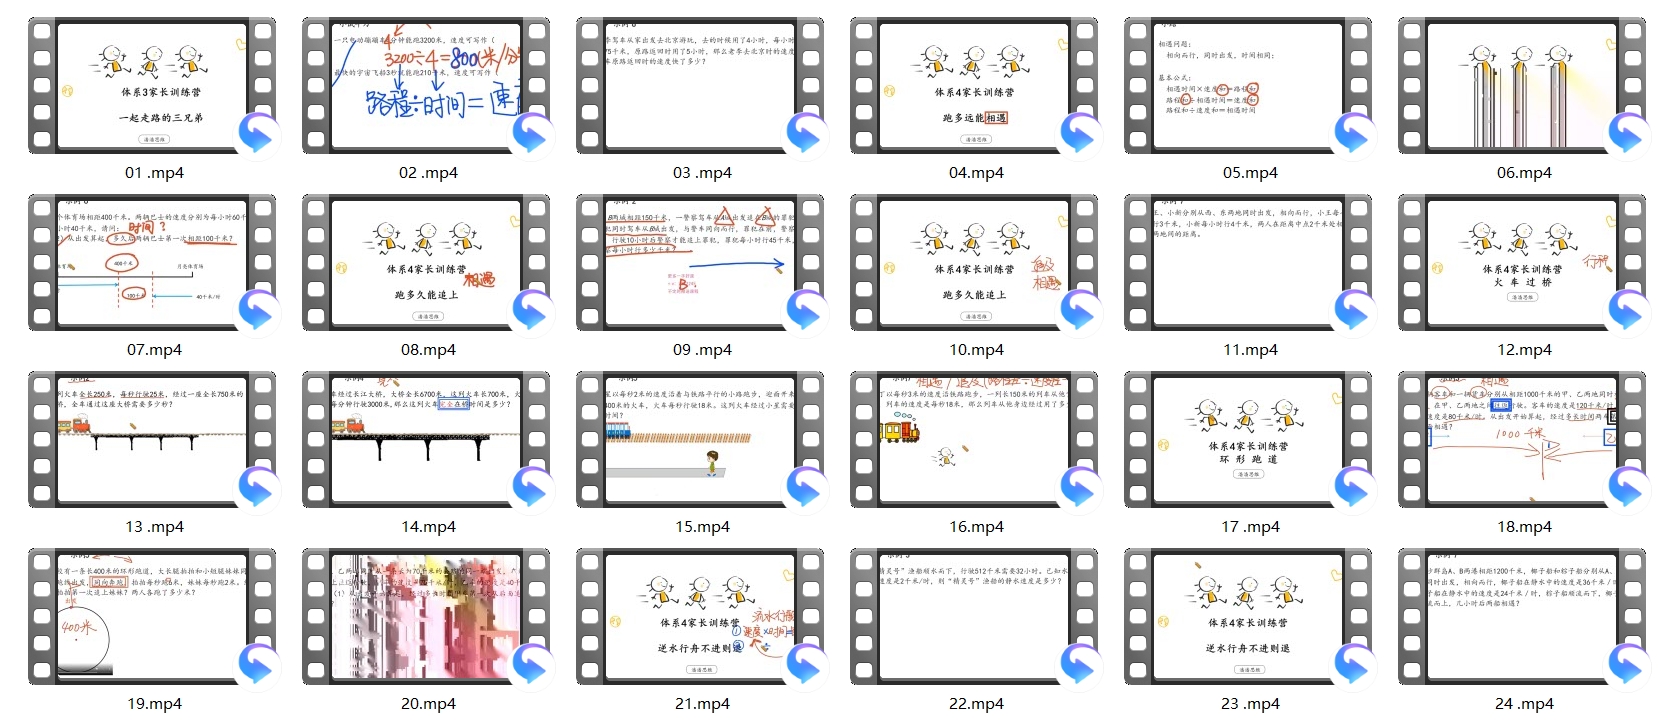Click the 06.mp4 video file icon

(x=1523, y=86)
